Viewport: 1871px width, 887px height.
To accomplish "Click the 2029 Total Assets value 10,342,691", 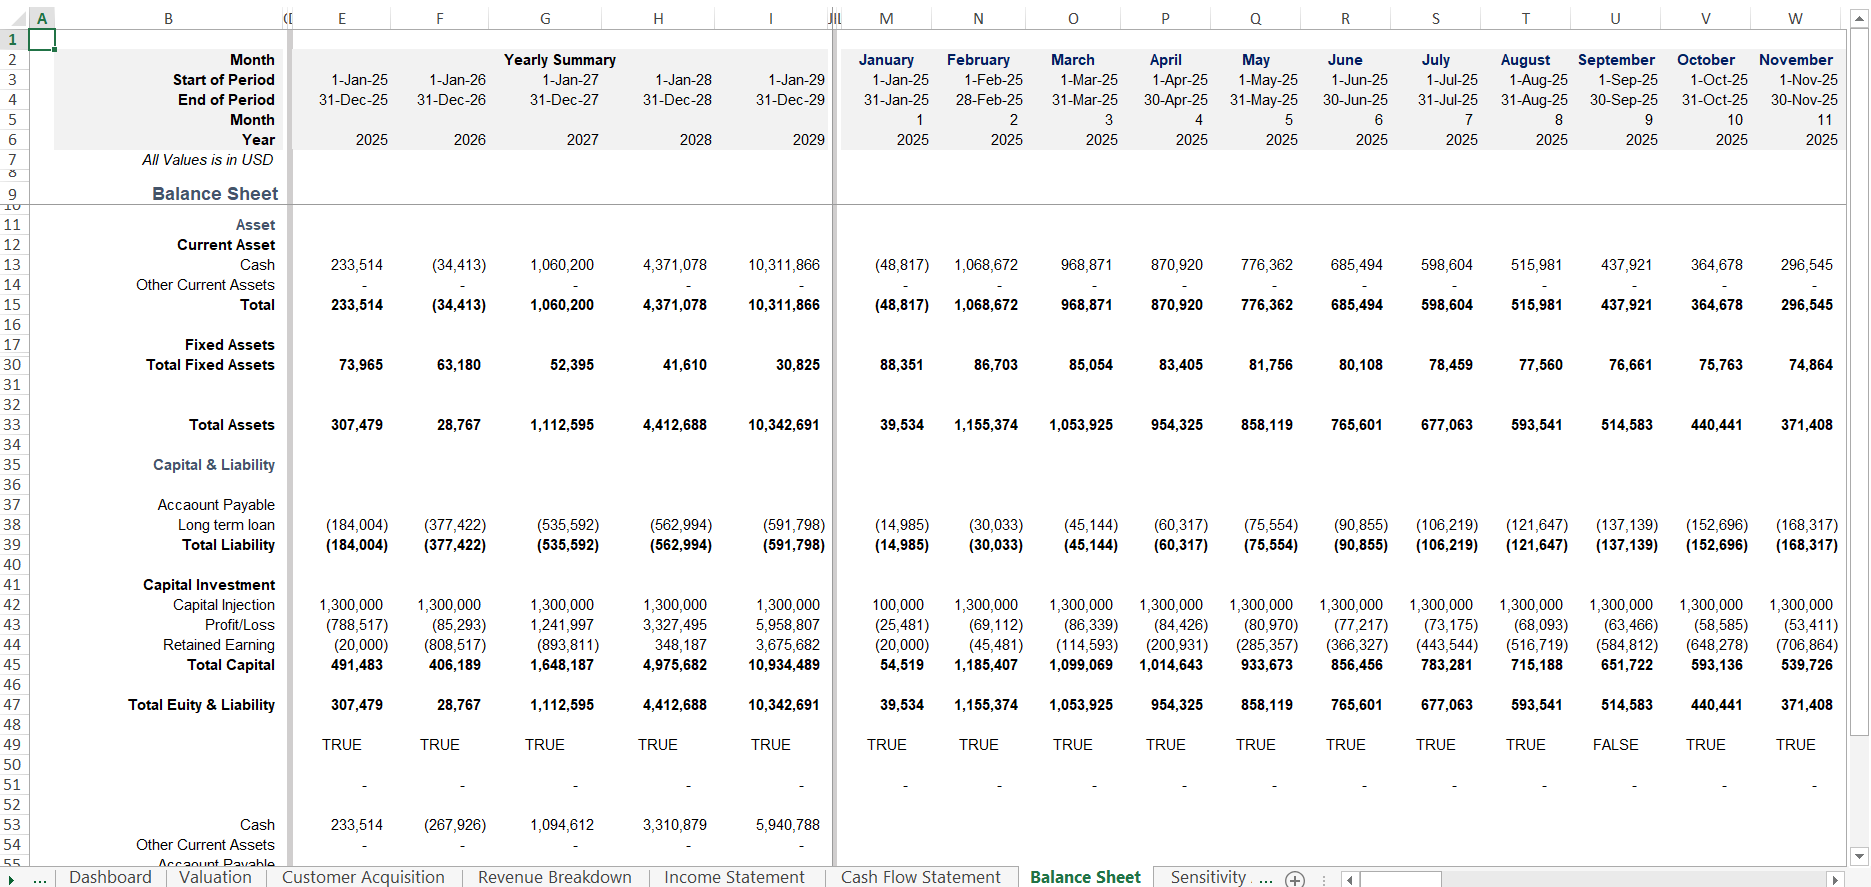I will [784, 425].
